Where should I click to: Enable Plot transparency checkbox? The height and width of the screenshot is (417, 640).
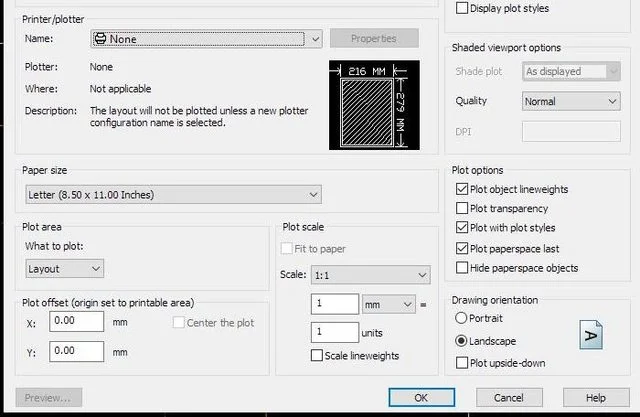(462, 208)
